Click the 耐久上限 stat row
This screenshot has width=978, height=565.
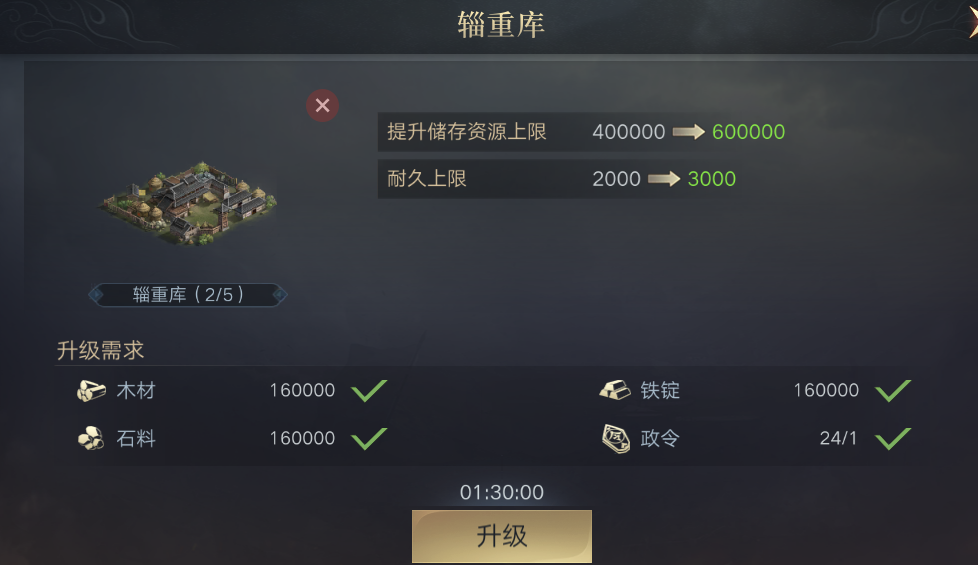point(581,179)
